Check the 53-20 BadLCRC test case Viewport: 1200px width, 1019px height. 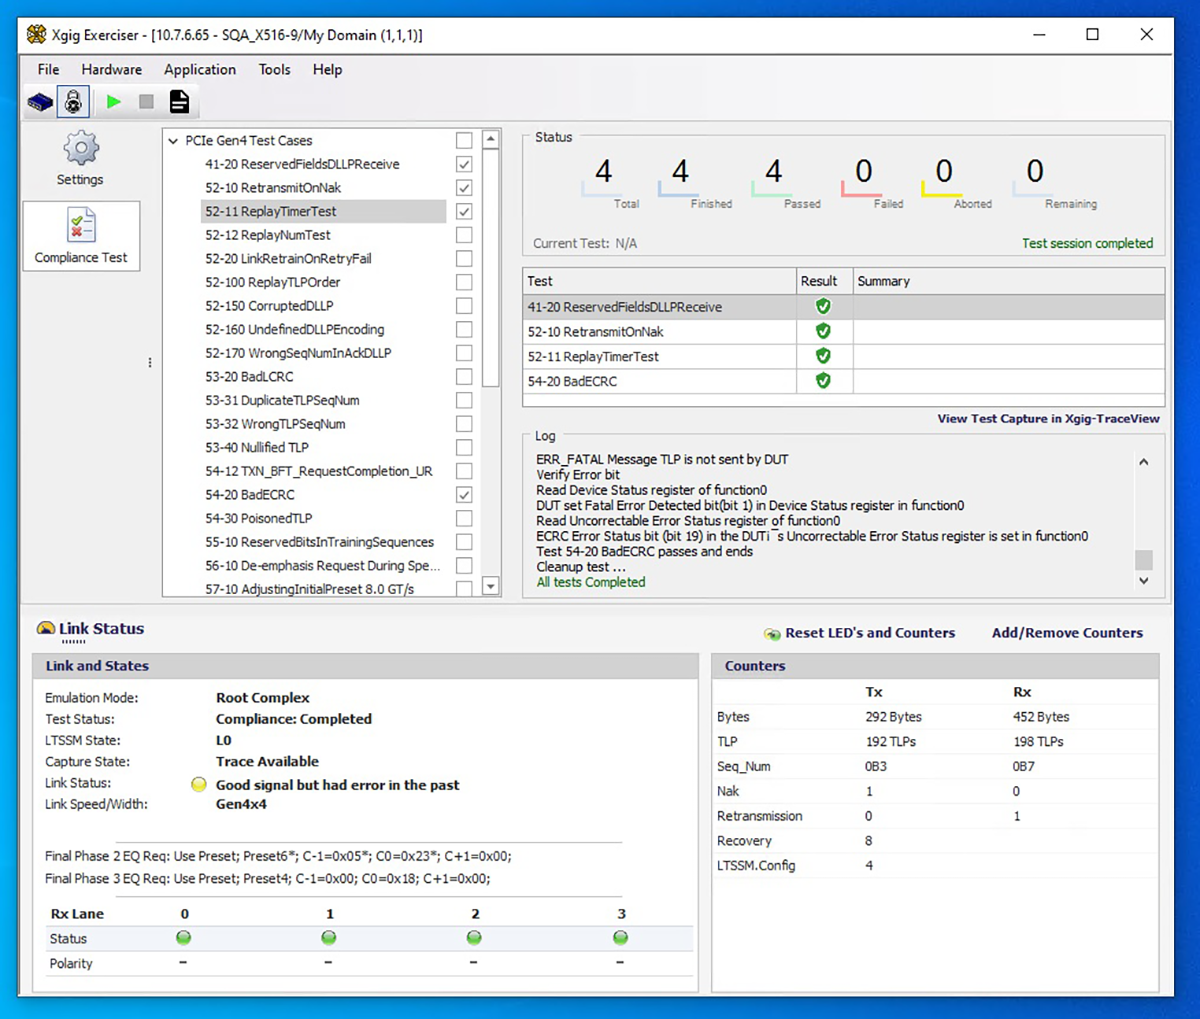(464, 376)
